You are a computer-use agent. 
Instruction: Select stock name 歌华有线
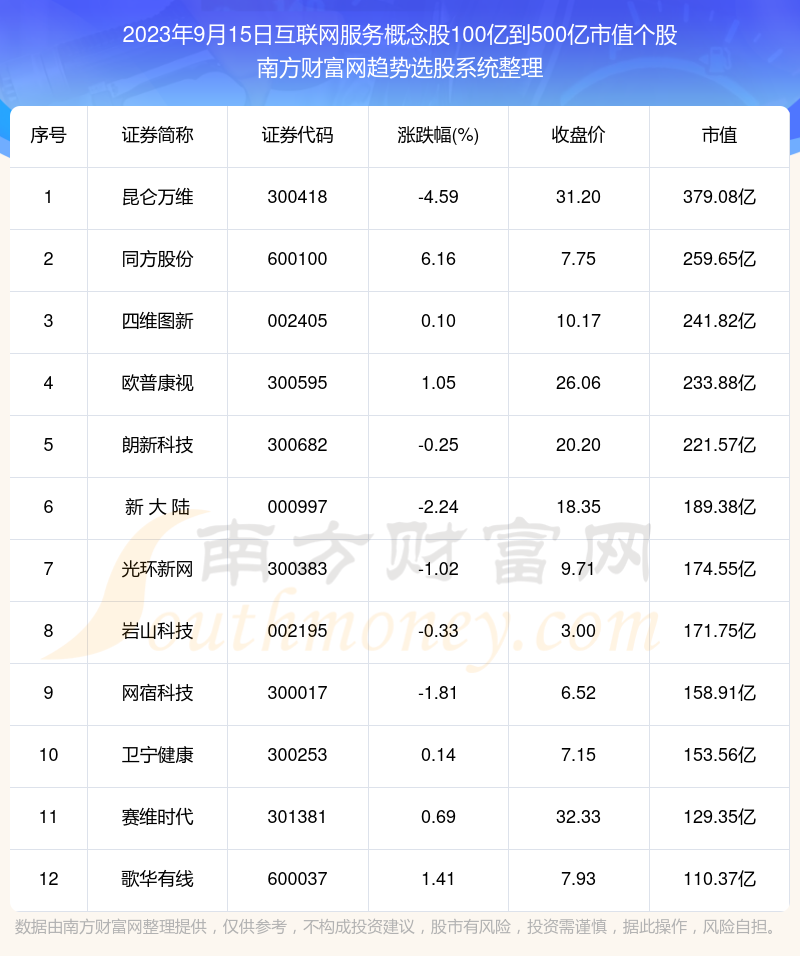click(x=157, y=879)
